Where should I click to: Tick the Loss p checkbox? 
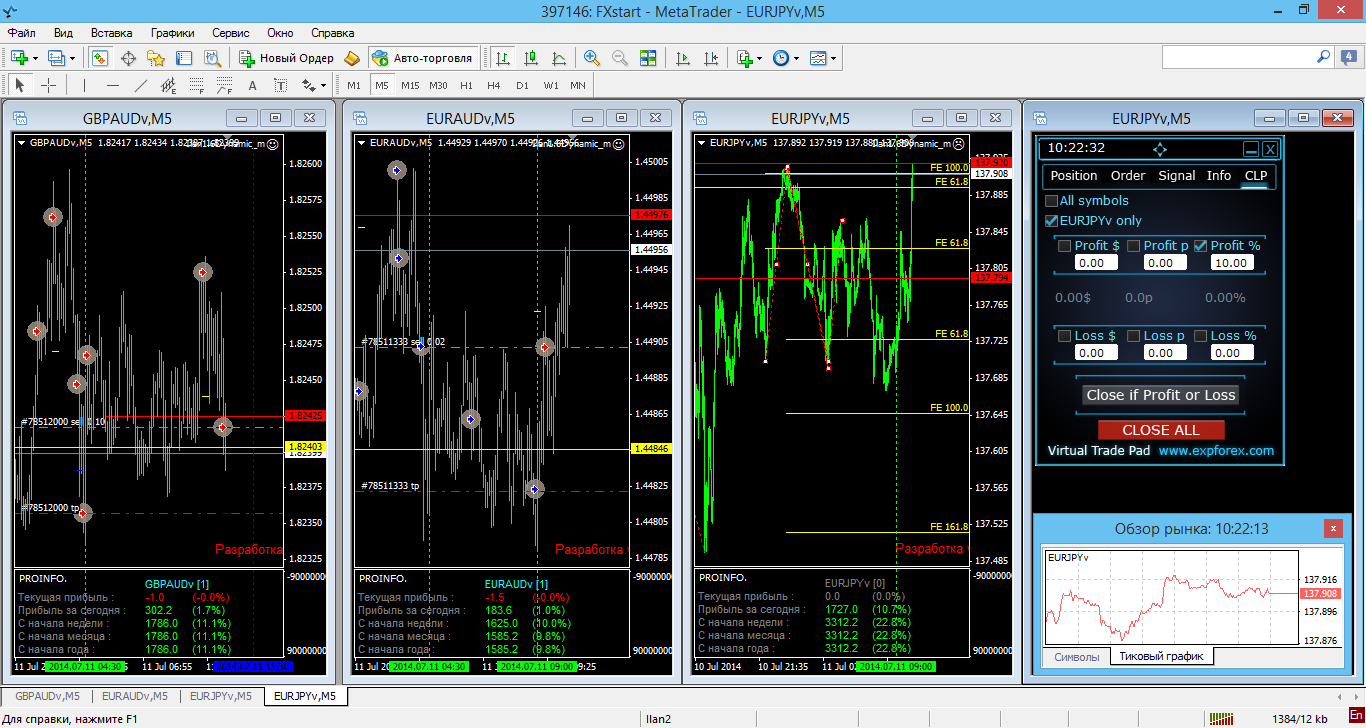(1134, 336)
